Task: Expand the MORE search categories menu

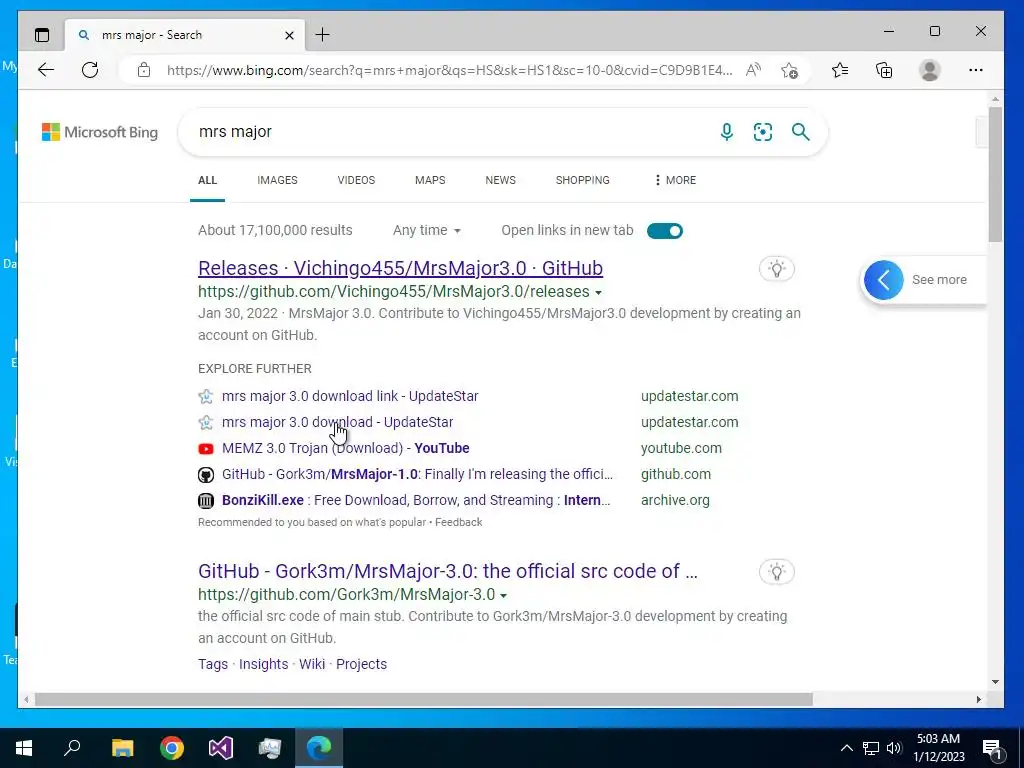Action: (675, 180)
